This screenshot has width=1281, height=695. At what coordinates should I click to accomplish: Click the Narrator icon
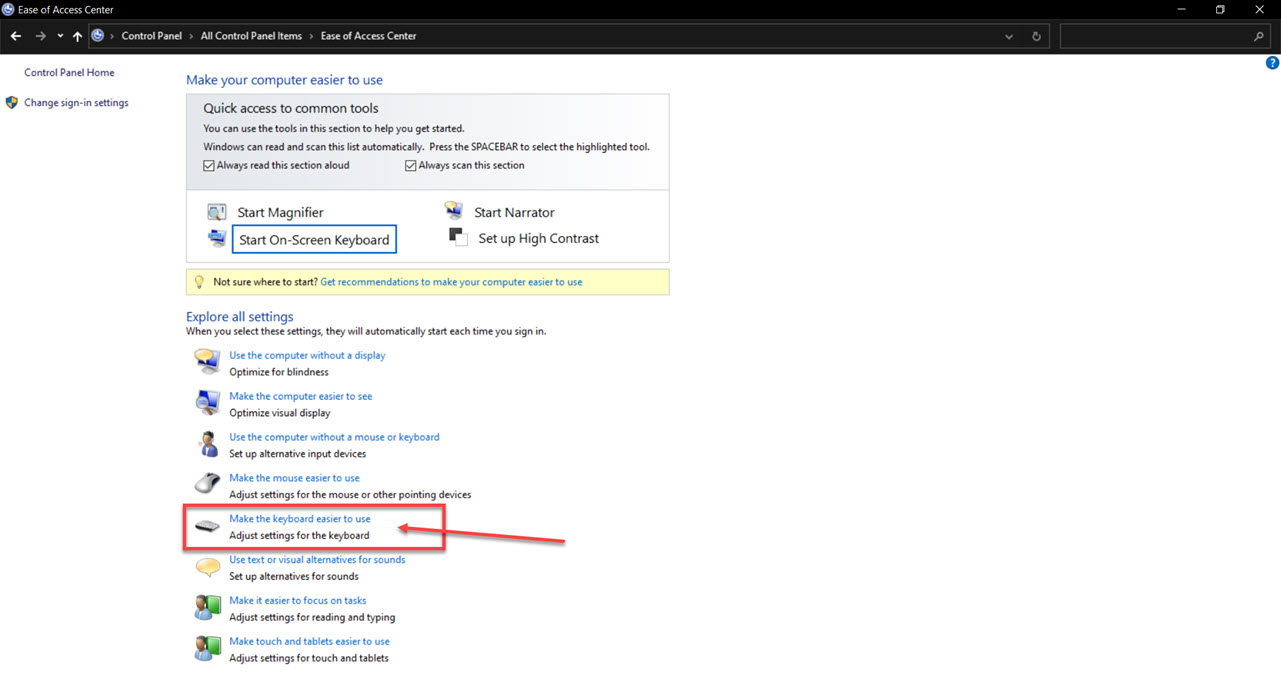click(454, 211)
